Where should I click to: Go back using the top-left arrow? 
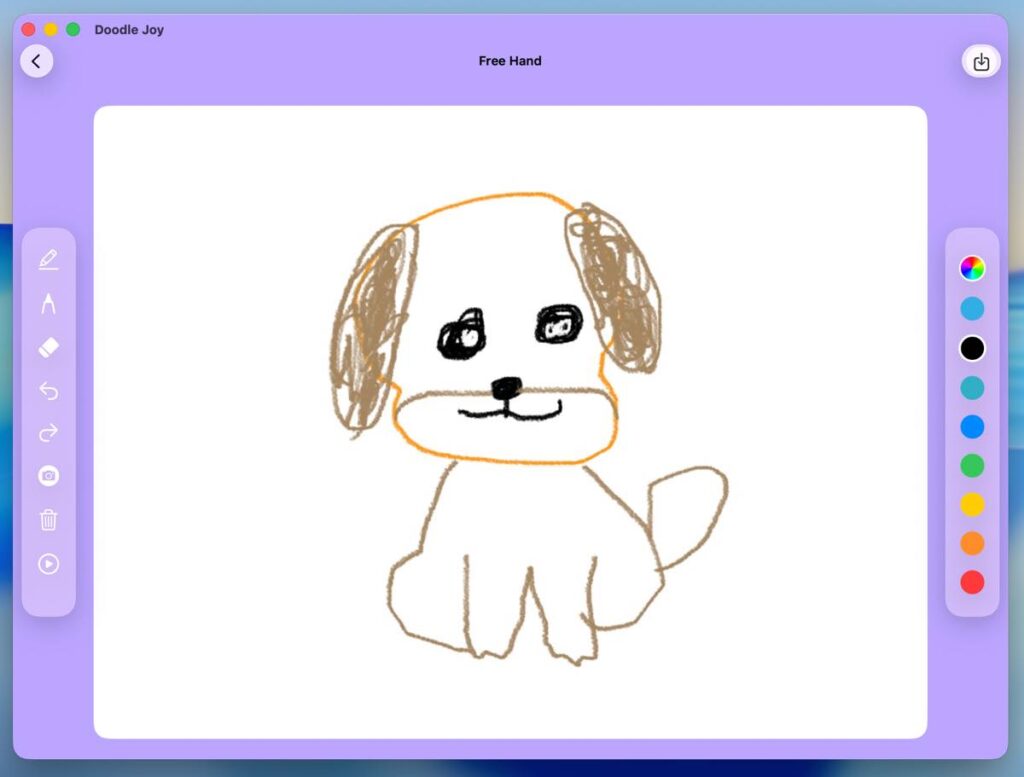pos(36,61)
